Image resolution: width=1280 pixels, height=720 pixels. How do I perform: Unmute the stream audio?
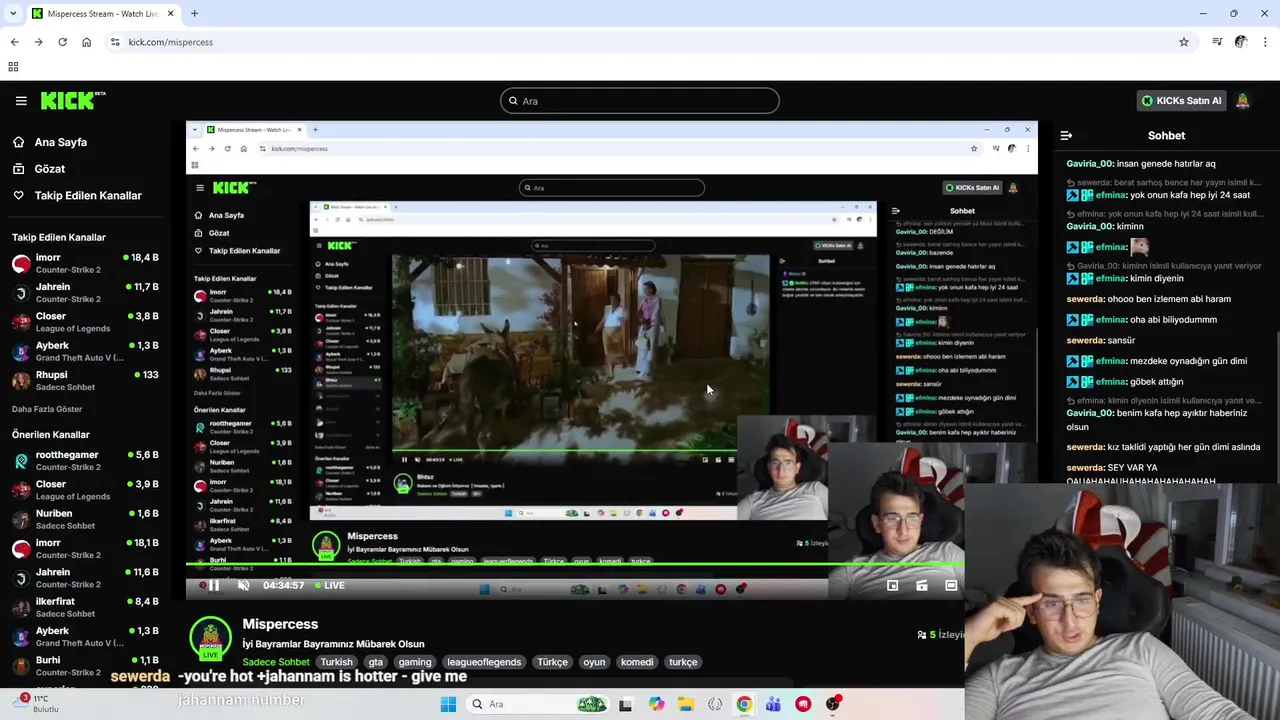243,585
